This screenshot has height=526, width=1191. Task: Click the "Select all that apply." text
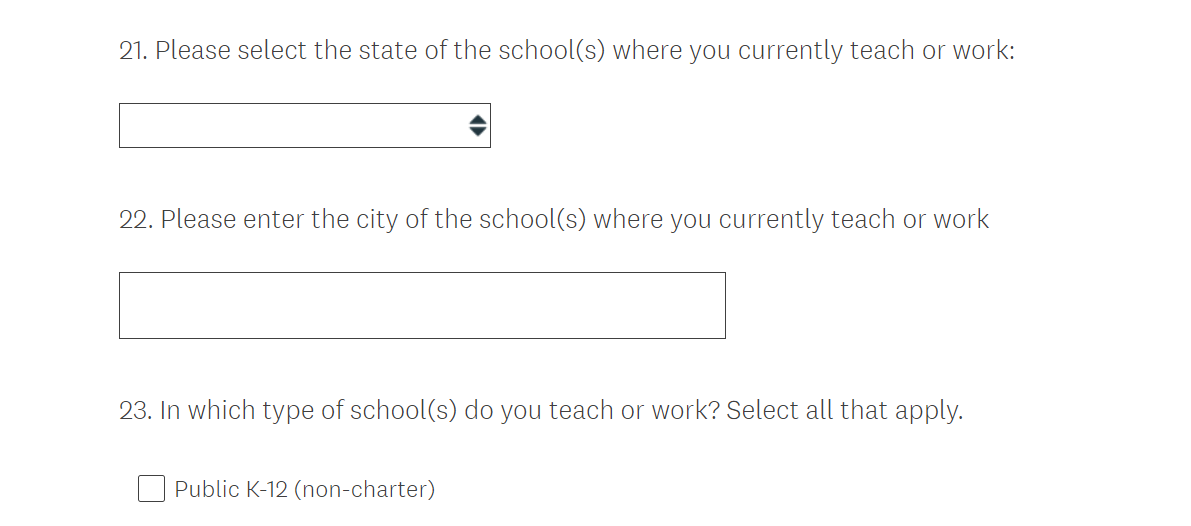point(844,410)
